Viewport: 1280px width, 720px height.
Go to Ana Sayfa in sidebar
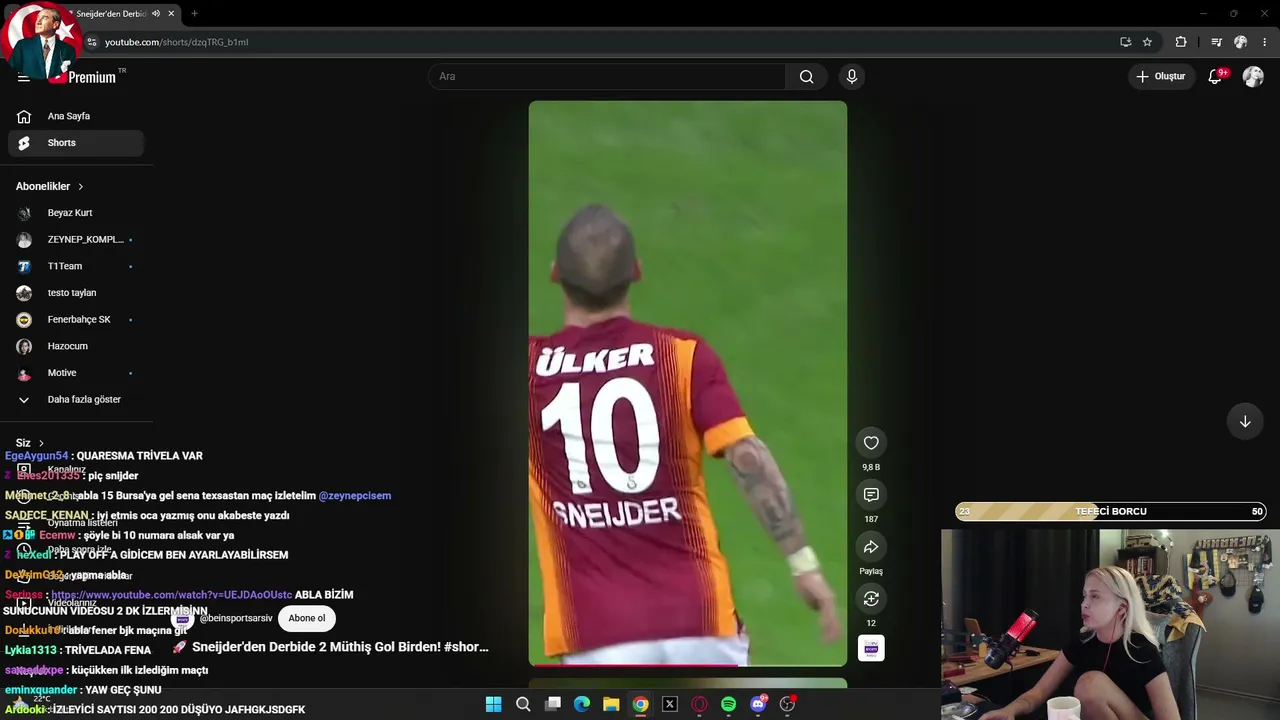point(76,116)
